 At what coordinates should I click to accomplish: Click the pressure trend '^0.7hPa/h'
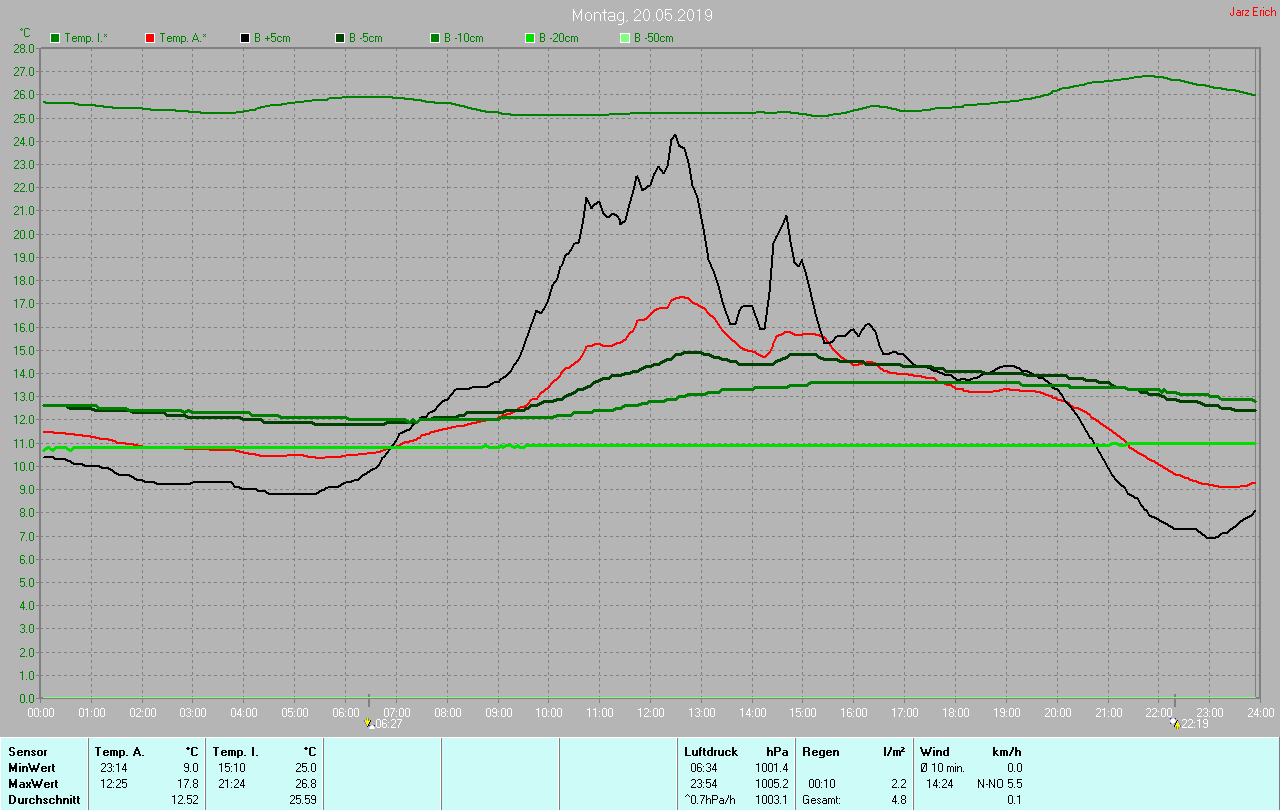tap(710, 799)
